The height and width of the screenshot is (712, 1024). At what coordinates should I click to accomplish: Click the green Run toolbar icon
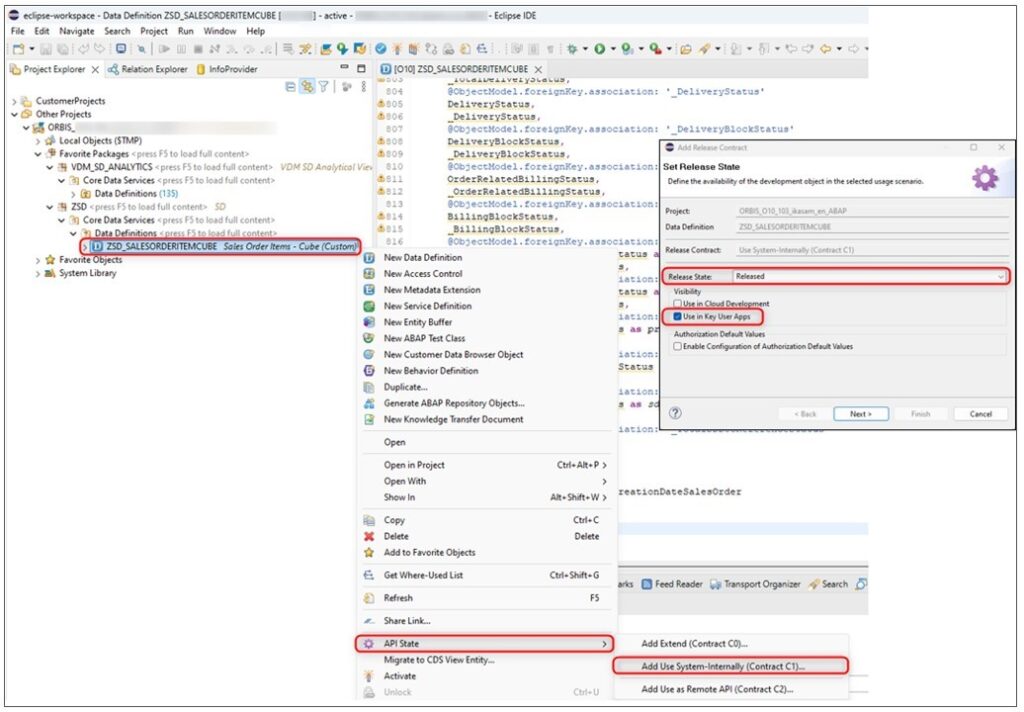pyautogui.click(x=599, y=49)
